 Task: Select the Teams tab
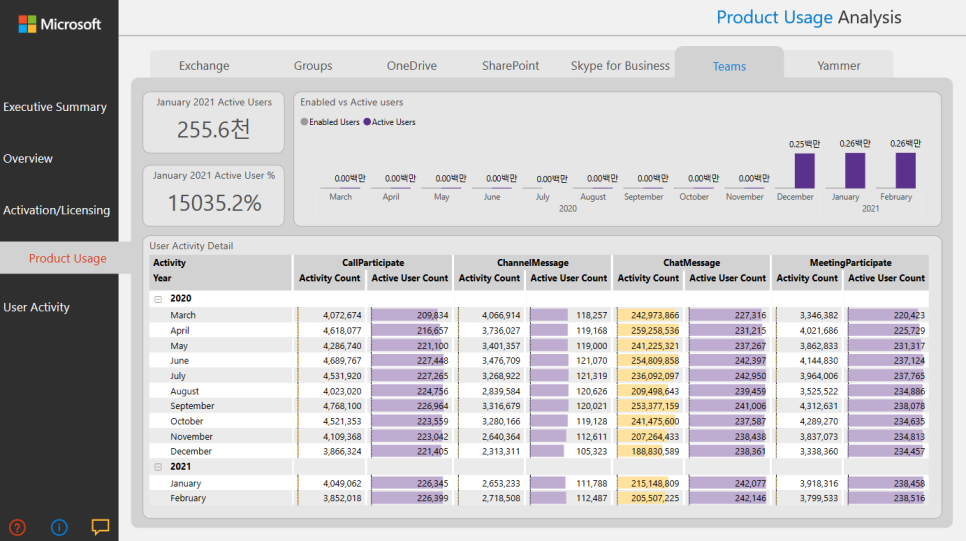coord(729,66)
